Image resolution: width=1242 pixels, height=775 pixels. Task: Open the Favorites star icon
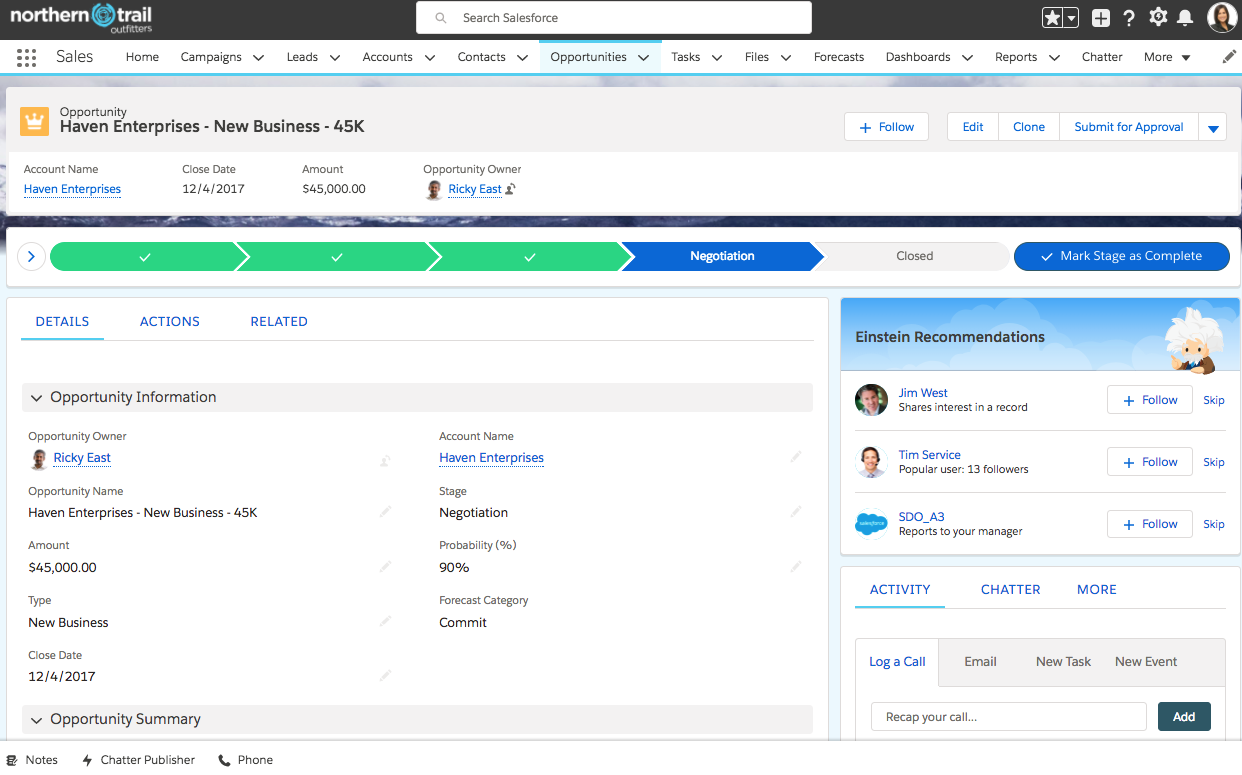click(1052, 17)
